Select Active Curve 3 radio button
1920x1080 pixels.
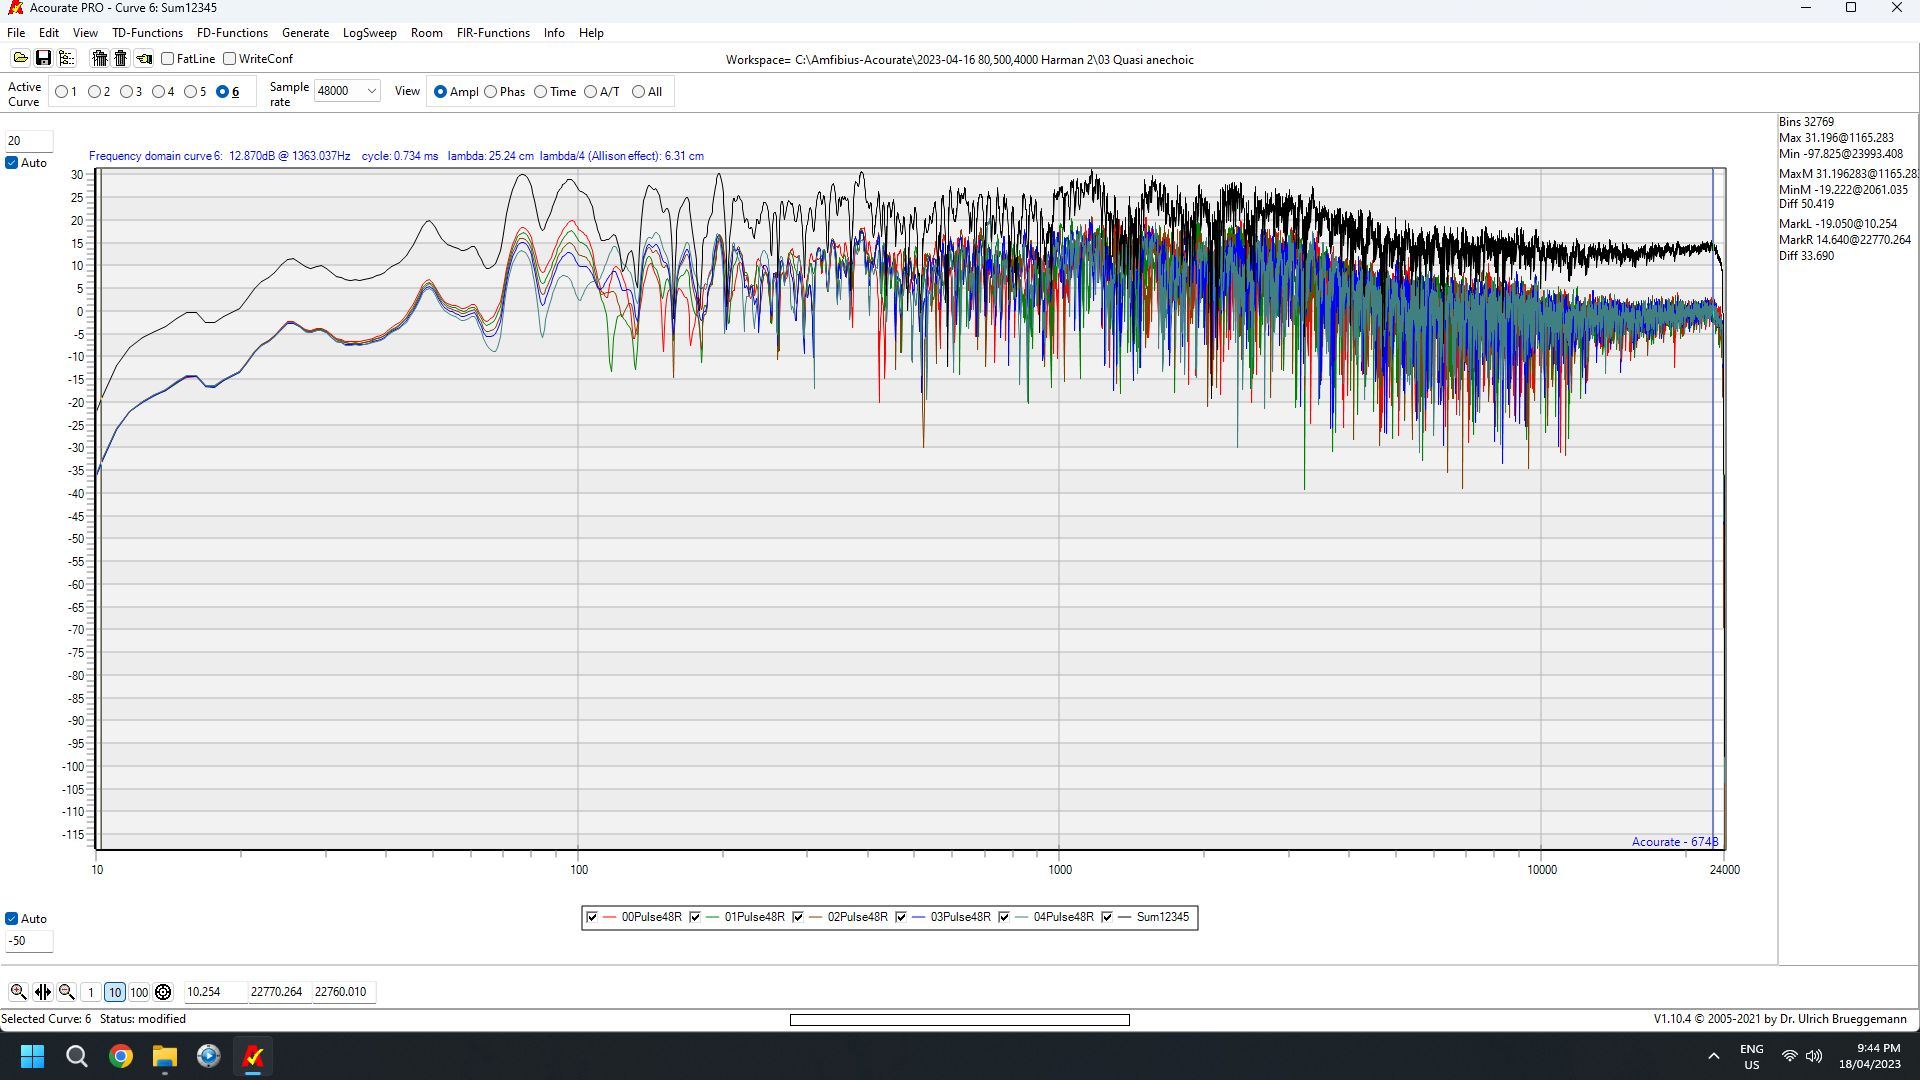pos(128,91)
